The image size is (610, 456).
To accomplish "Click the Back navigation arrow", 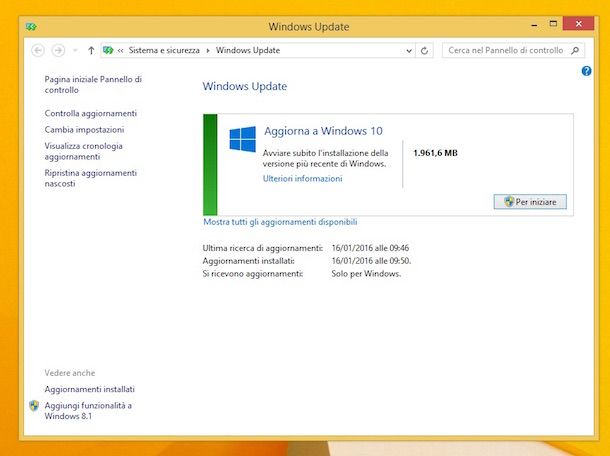I will coord(38,51).
